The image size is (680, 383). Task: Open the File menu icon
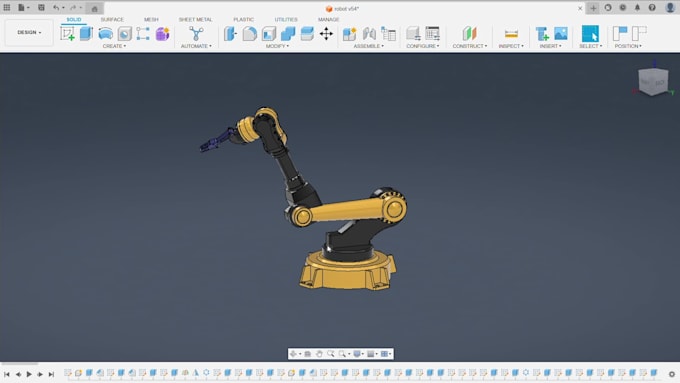(23, 7)
